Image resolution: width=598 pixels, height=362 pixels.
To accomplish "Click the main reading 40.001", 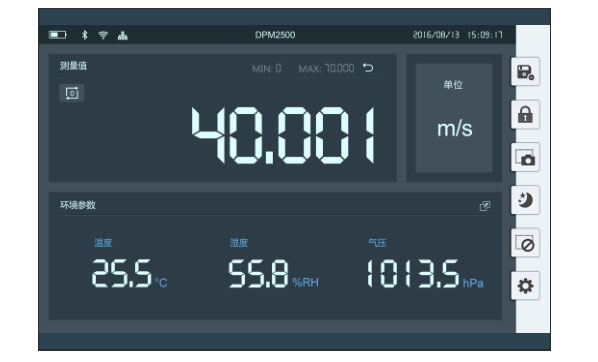I will 283,135.
